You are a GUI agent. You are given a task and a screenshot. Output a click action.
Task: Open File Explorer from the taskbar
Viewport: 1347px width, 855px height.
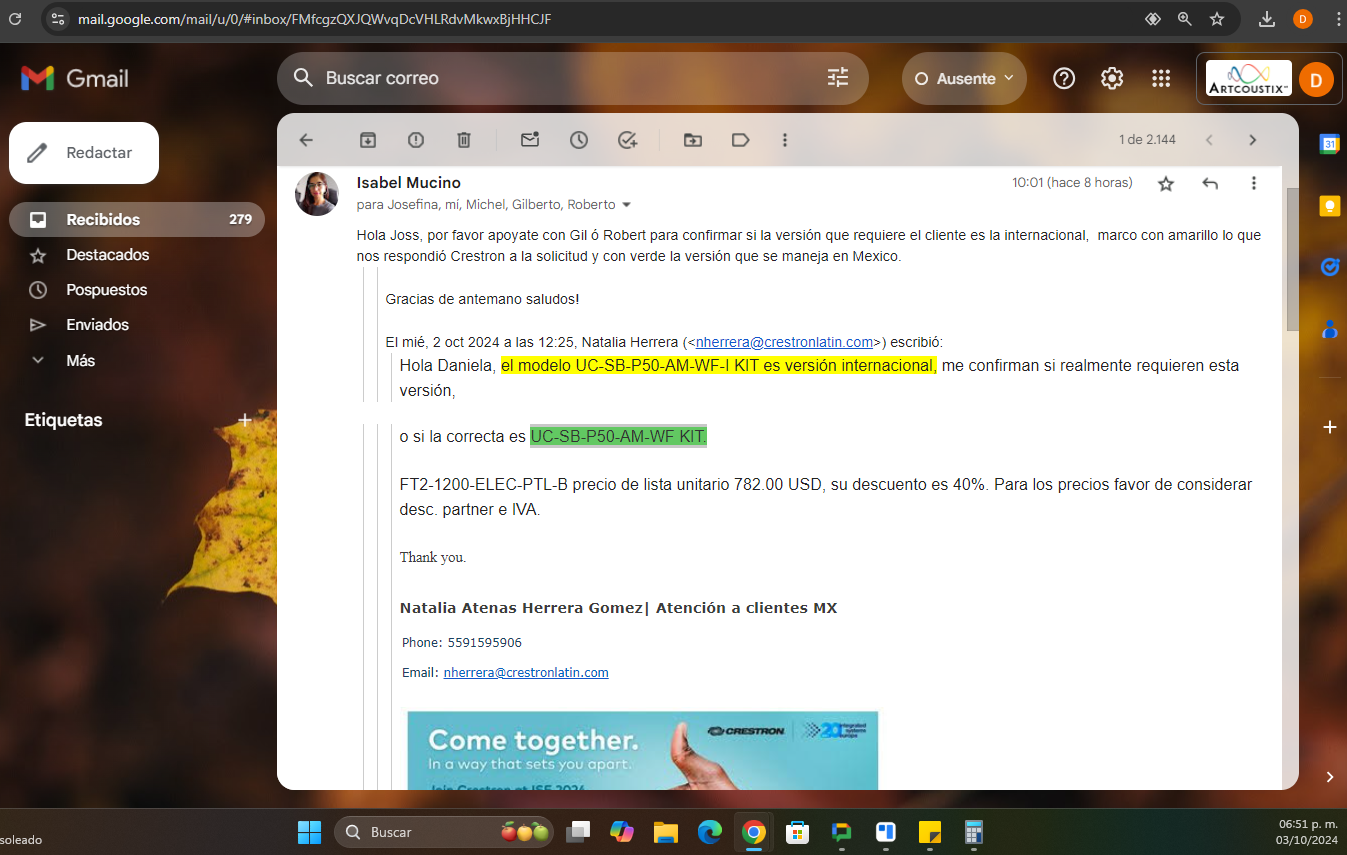[x=666, y=832]
